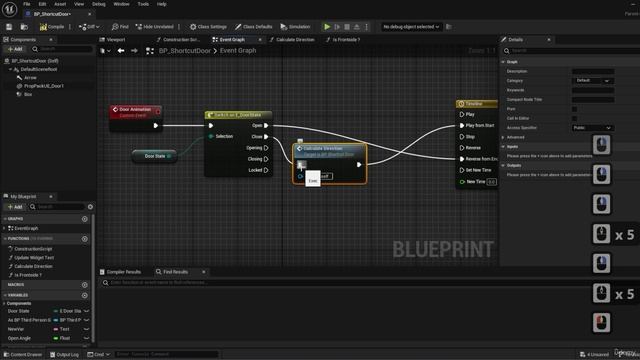Click the Locked exec output pin
The image size is (640, 360).
[x=266, y=170]
